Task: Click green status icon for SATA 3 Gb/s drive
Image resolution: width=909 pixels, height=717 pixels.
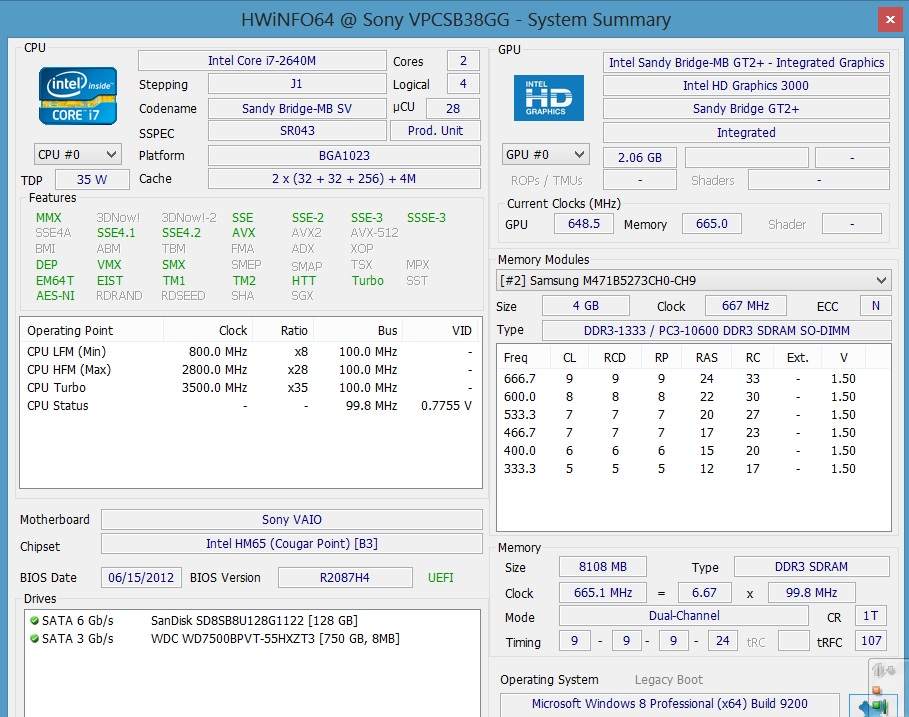Action: click(x=34, y=639)
